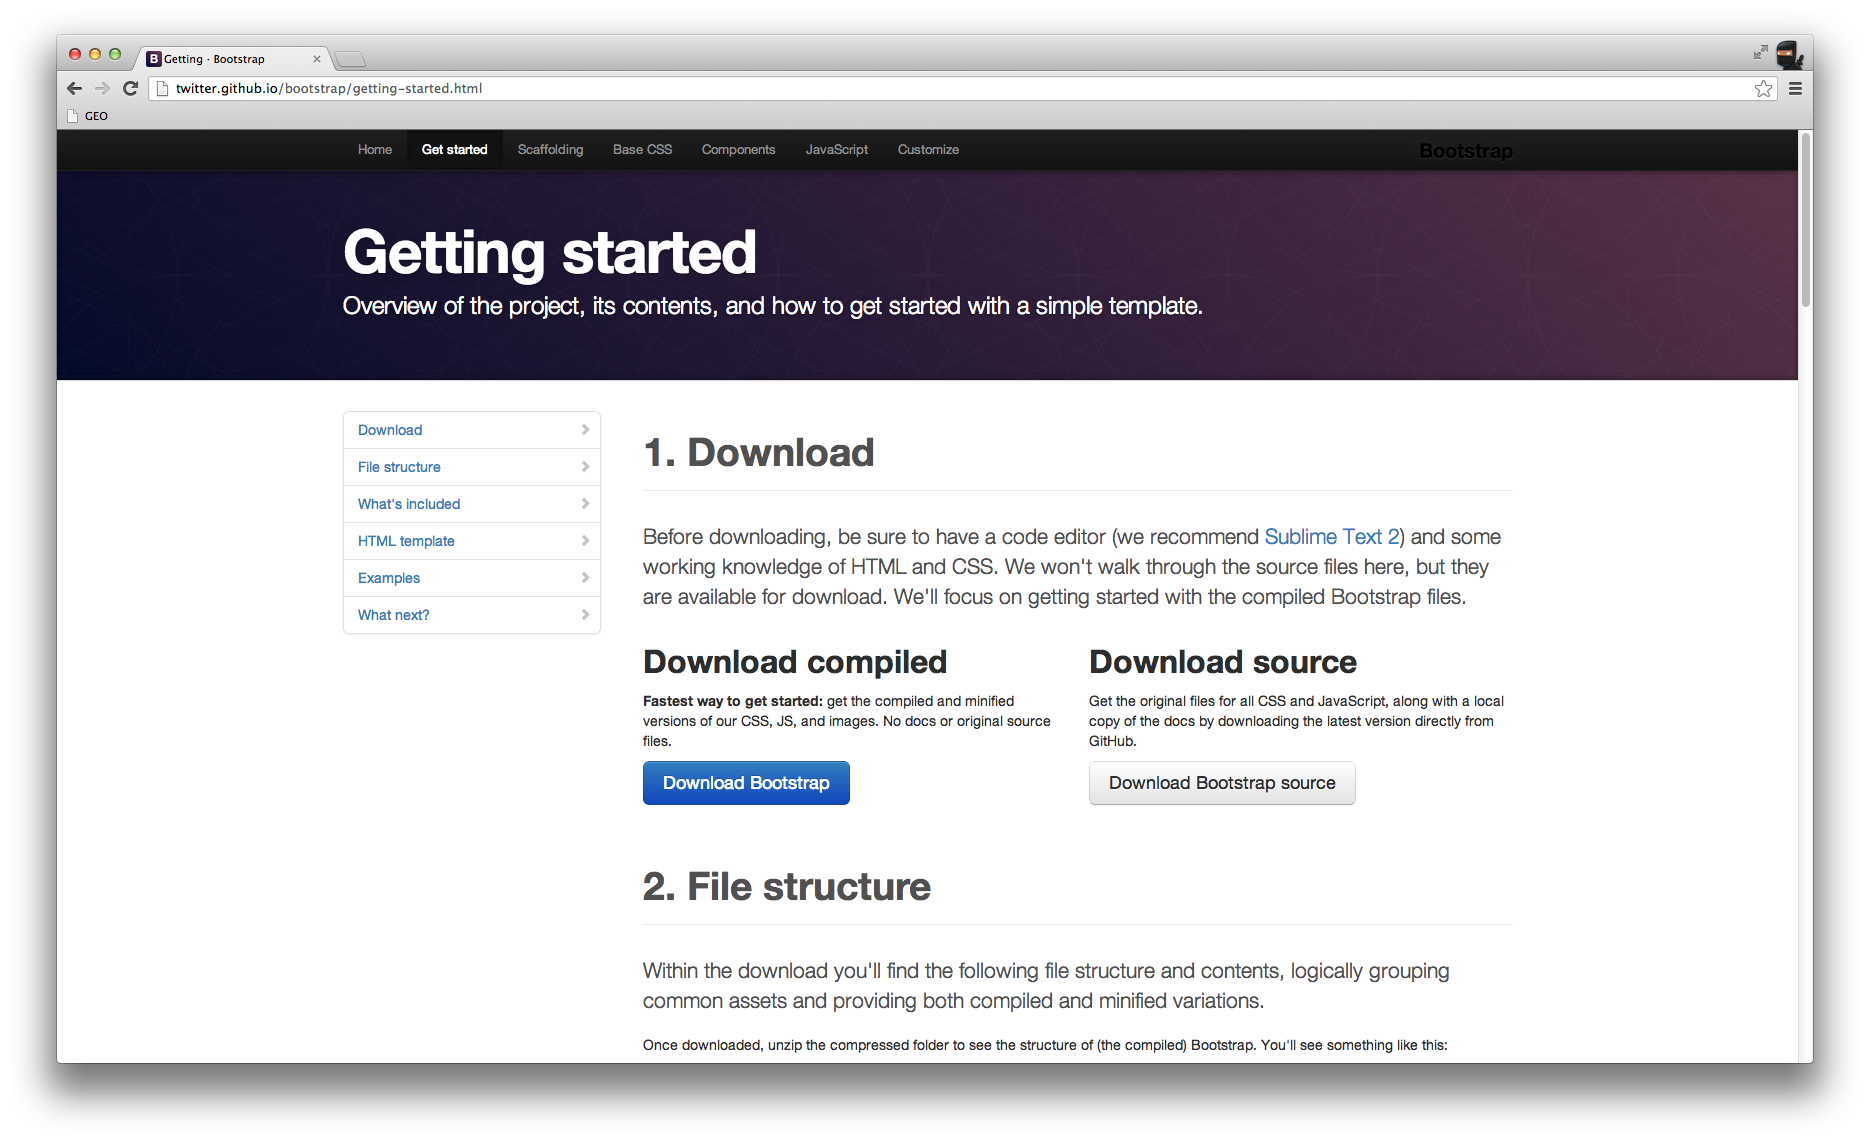Viewport: 1870px width, 1142px height.
Task: Click the chevron beside Examples
Action: [x=585, y=577]
